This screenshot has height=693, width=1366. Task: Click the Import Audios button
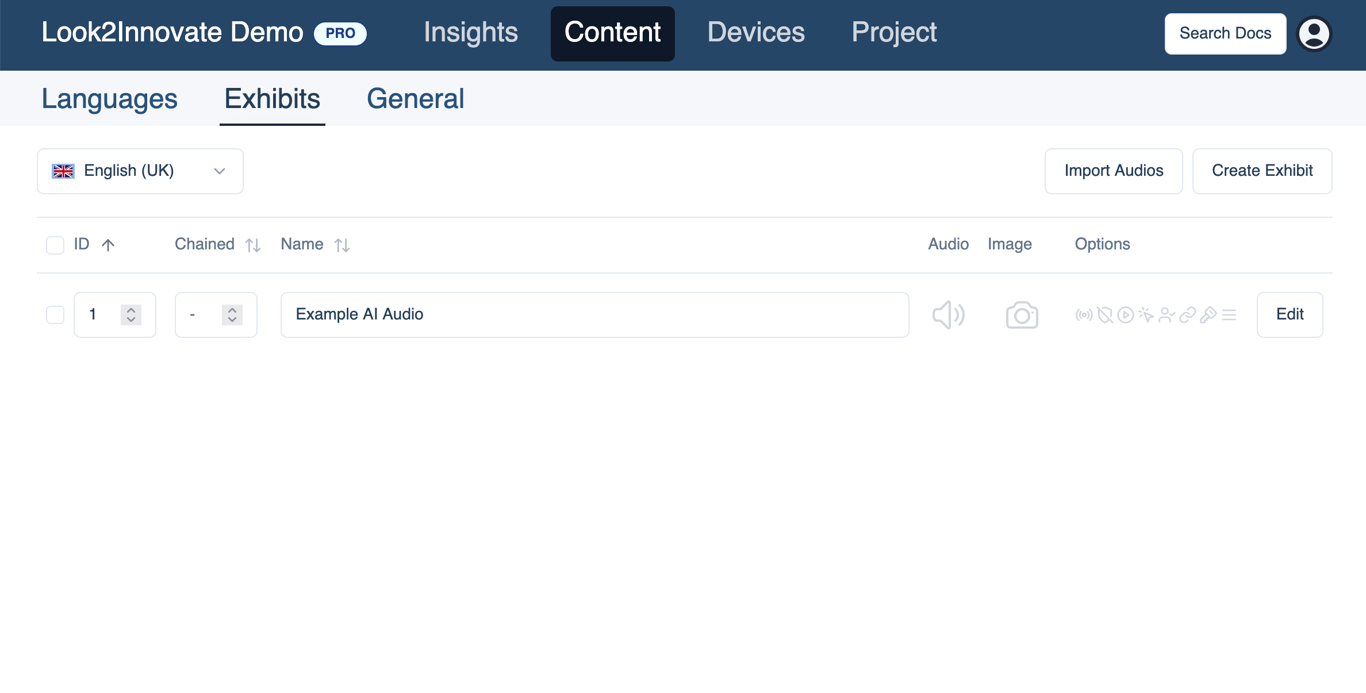[1114, 171]
